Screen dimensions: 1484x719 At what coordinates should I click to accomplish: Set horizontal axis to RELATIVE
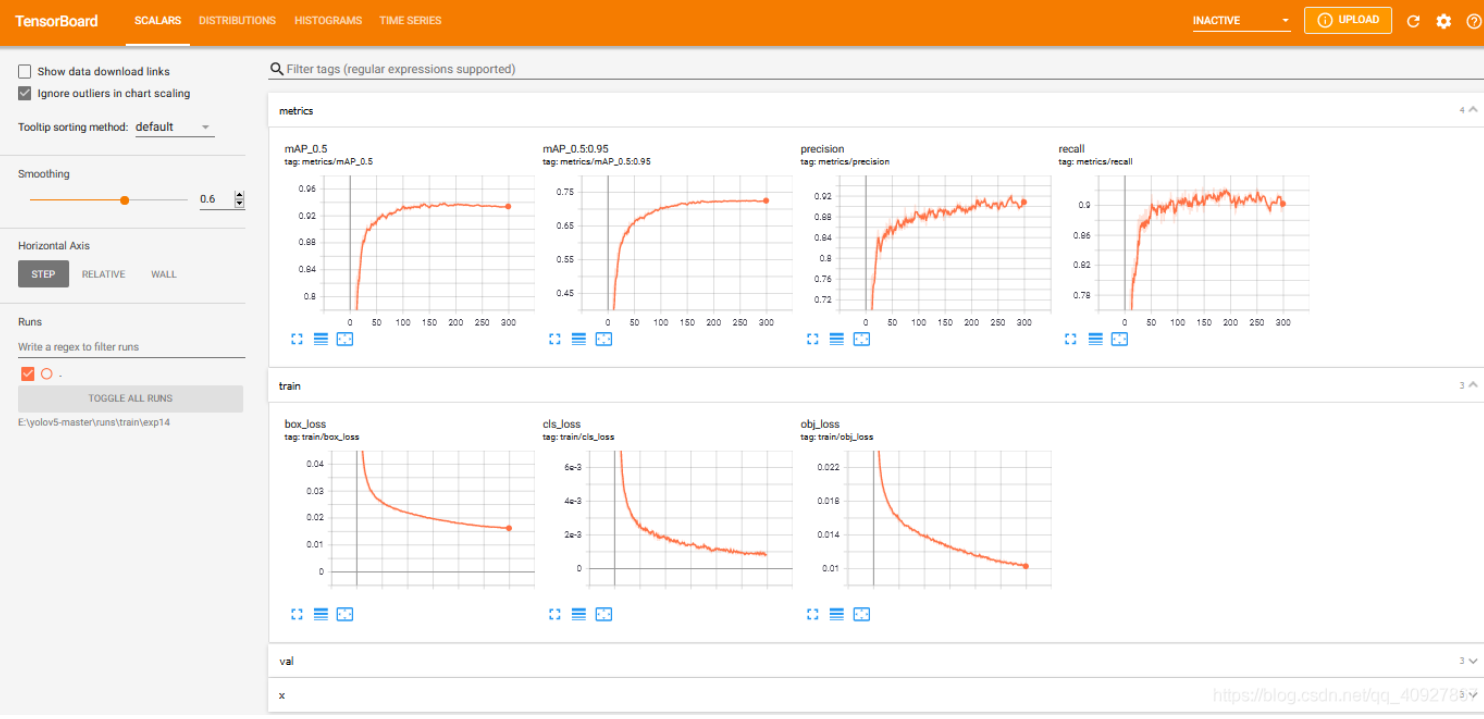pos(103,274)
